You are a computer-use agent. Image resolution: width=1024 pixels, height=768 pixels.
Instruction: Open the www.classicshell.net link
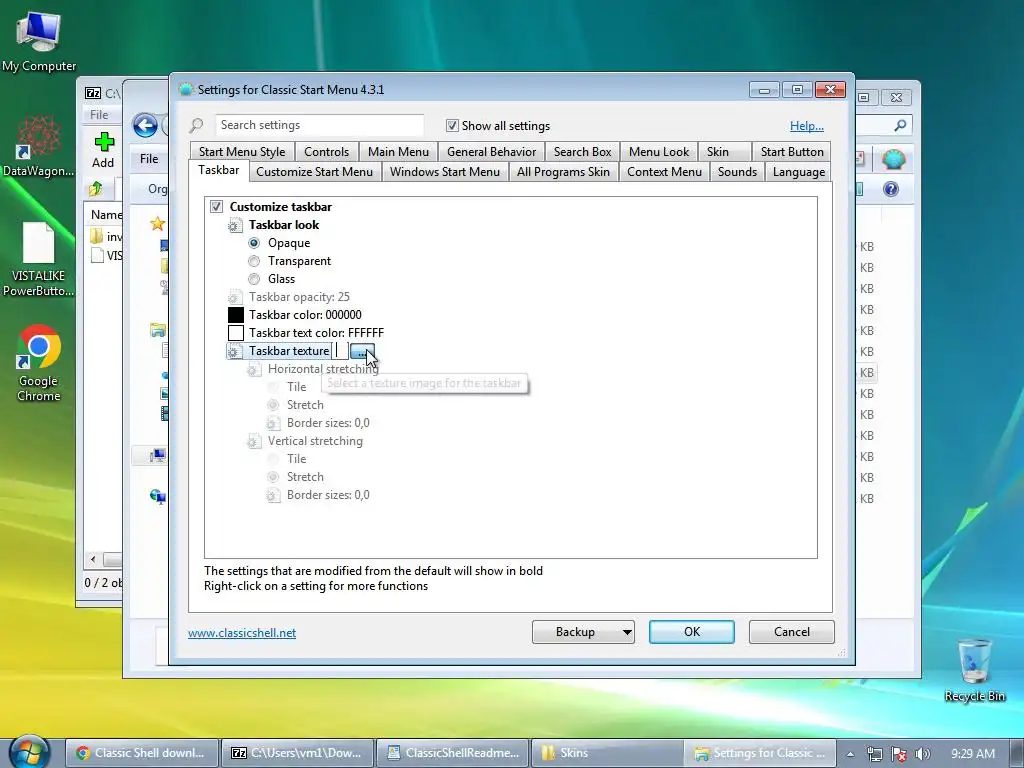click(242, 633)
